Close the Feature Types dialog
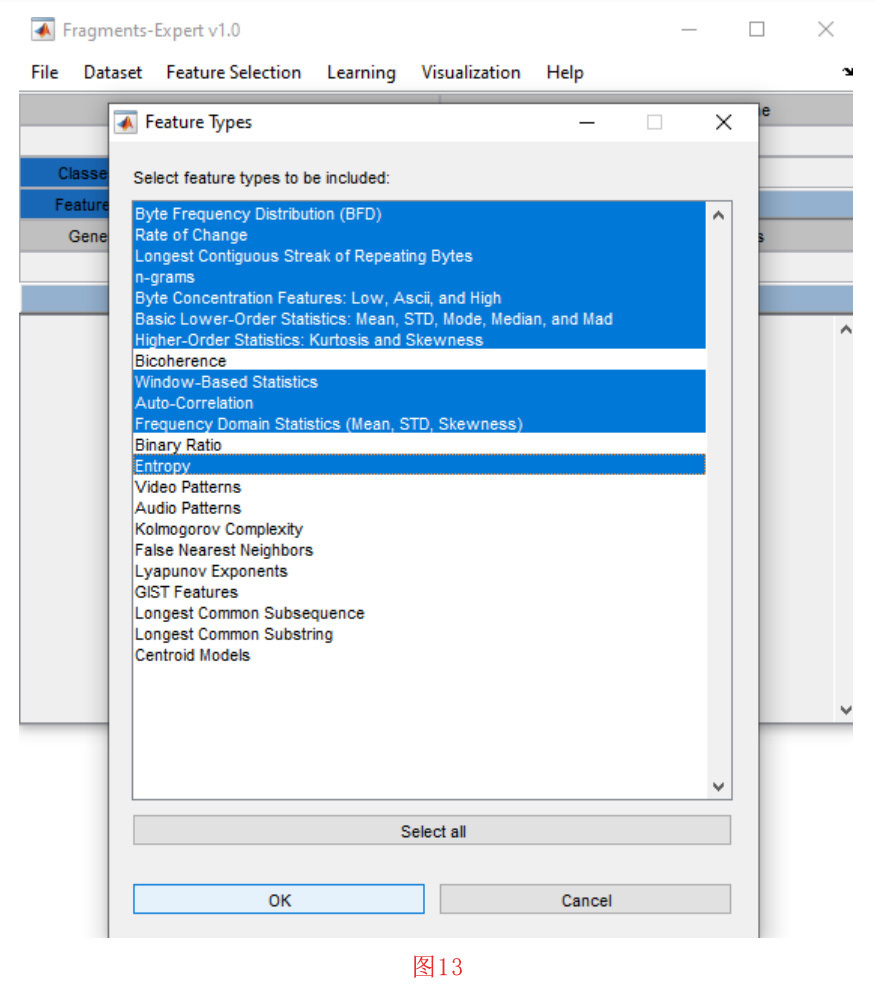 coord(724,122)
